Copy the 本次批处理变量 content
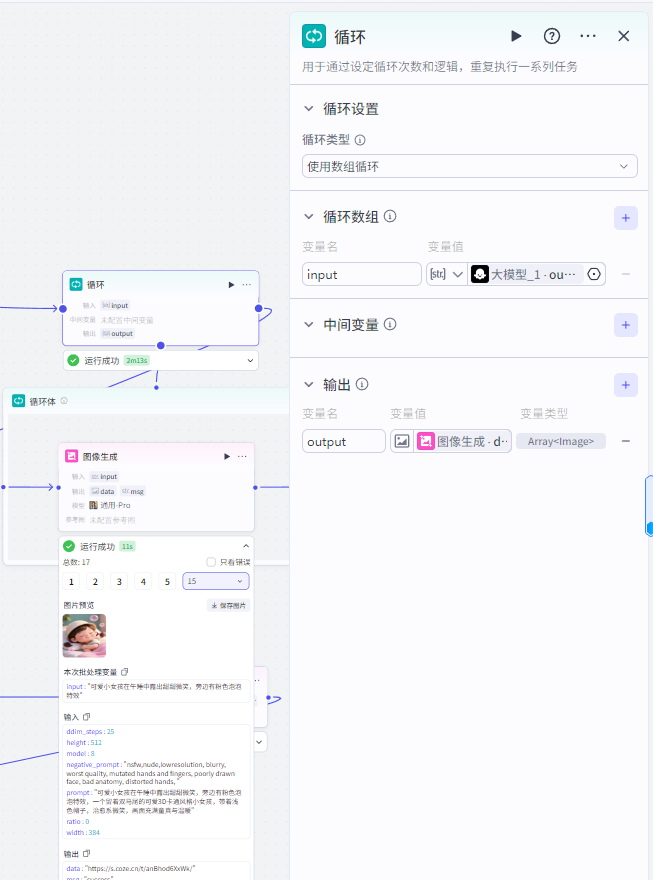This screenshot has height=880, width=653. 125,672
